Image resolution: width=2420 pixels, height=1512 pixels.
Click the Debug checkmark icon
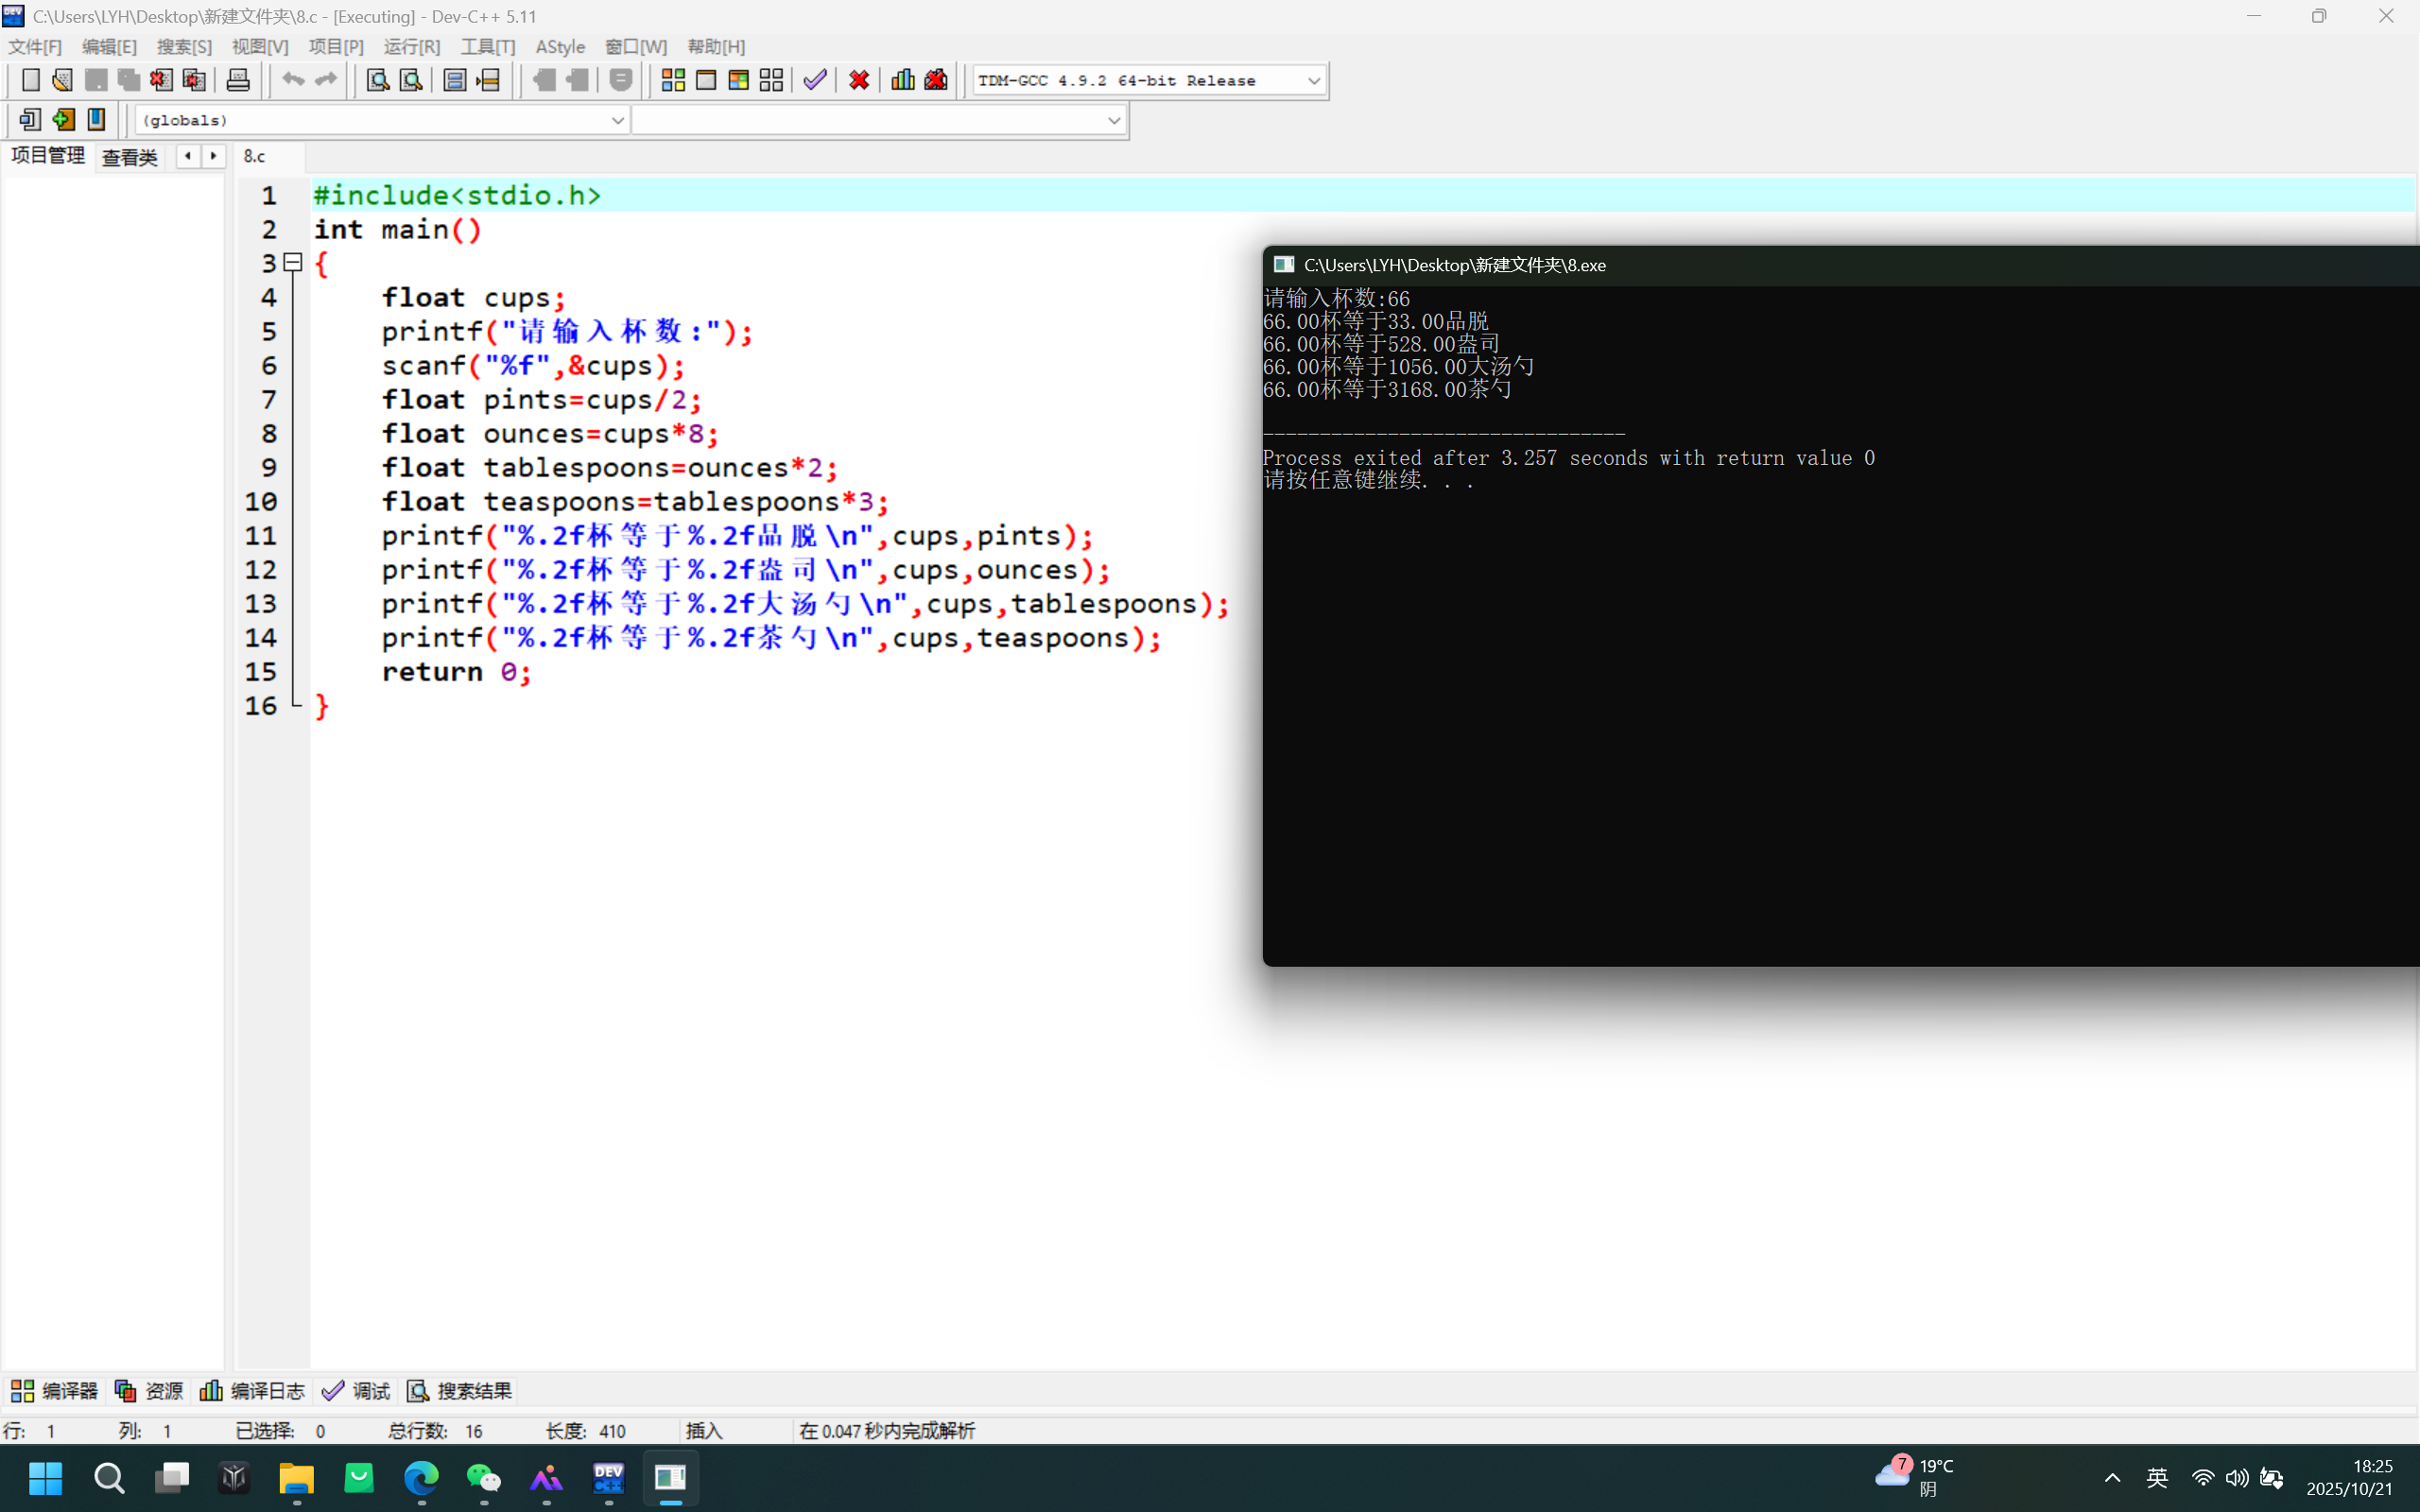coord(815,80)
